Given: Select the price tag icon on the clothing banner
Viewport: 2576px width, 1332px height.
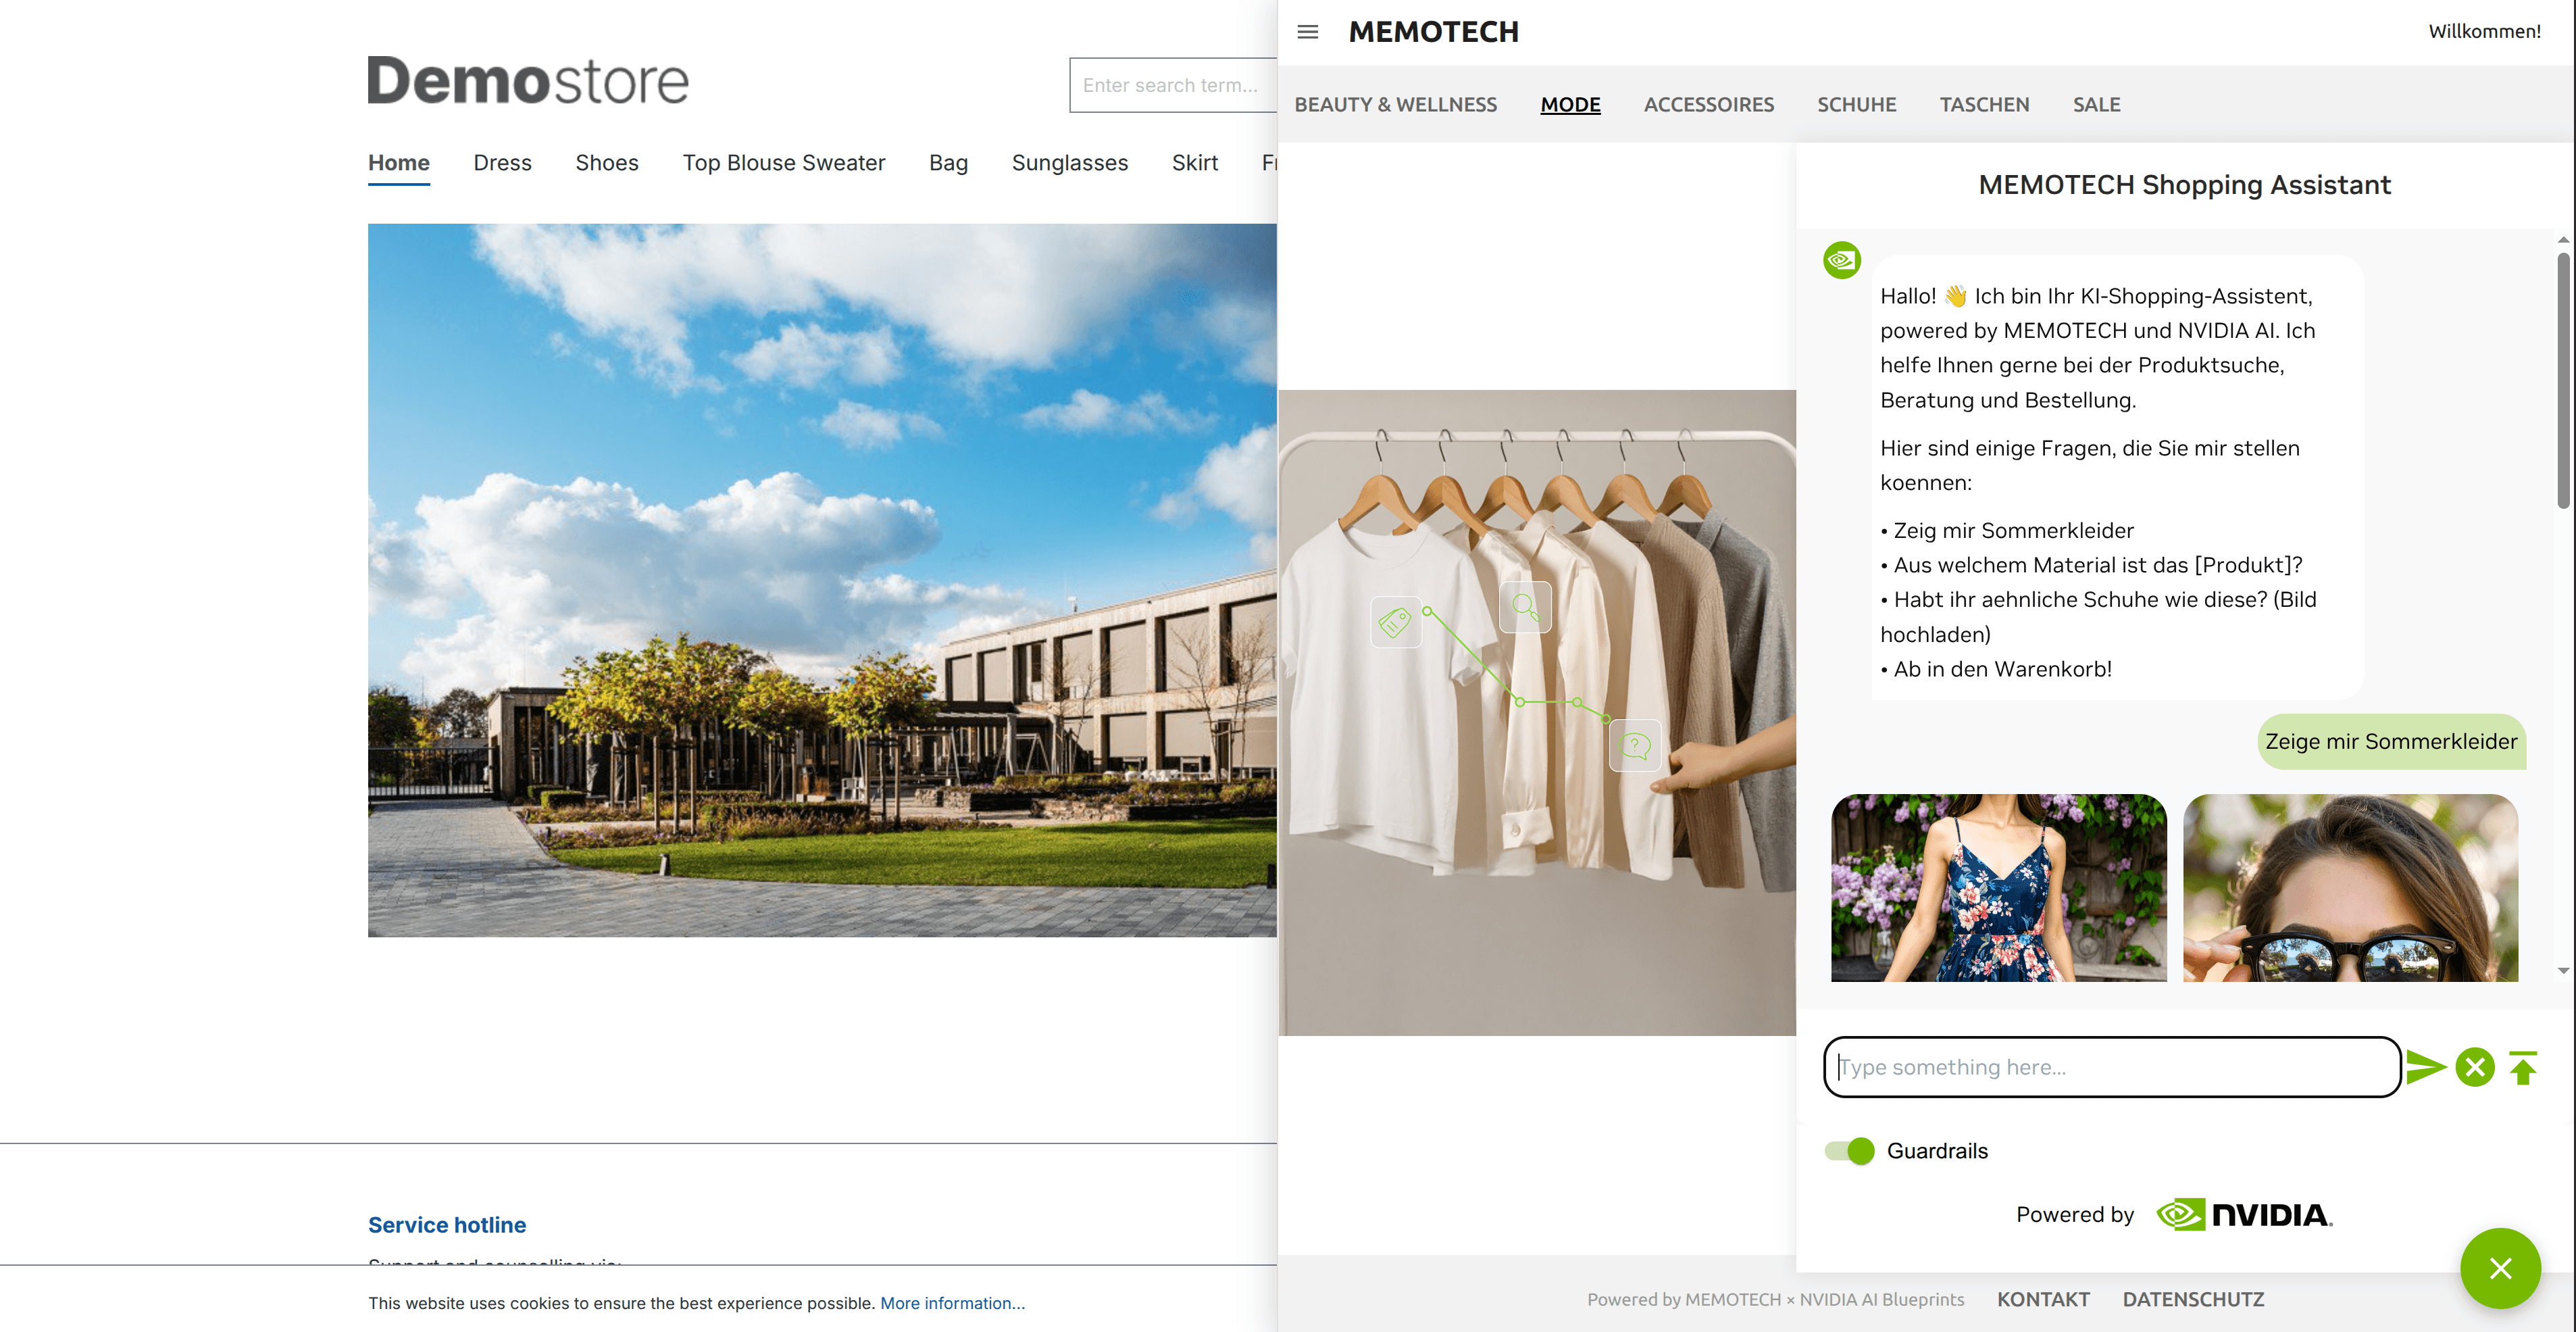Looking at the screenshot, I should pos(1396,621).
